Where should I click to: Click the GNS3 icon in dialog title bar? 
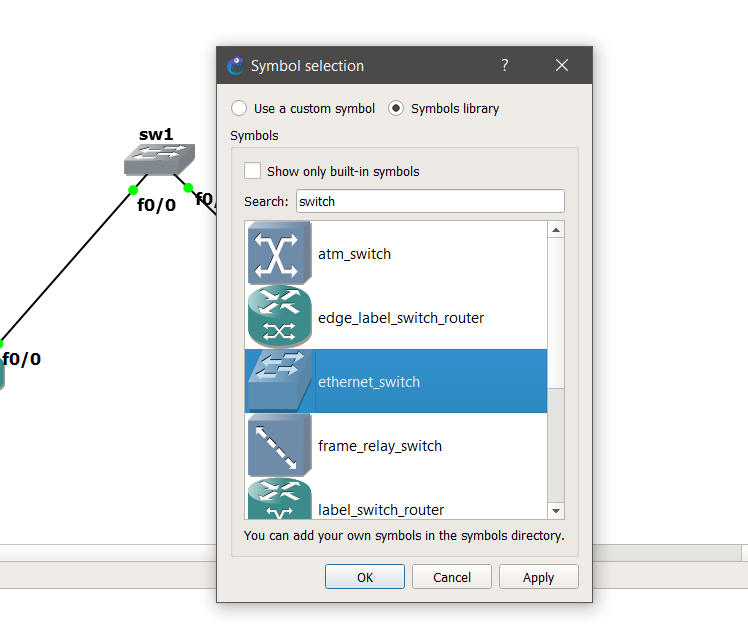click(236, 65)
